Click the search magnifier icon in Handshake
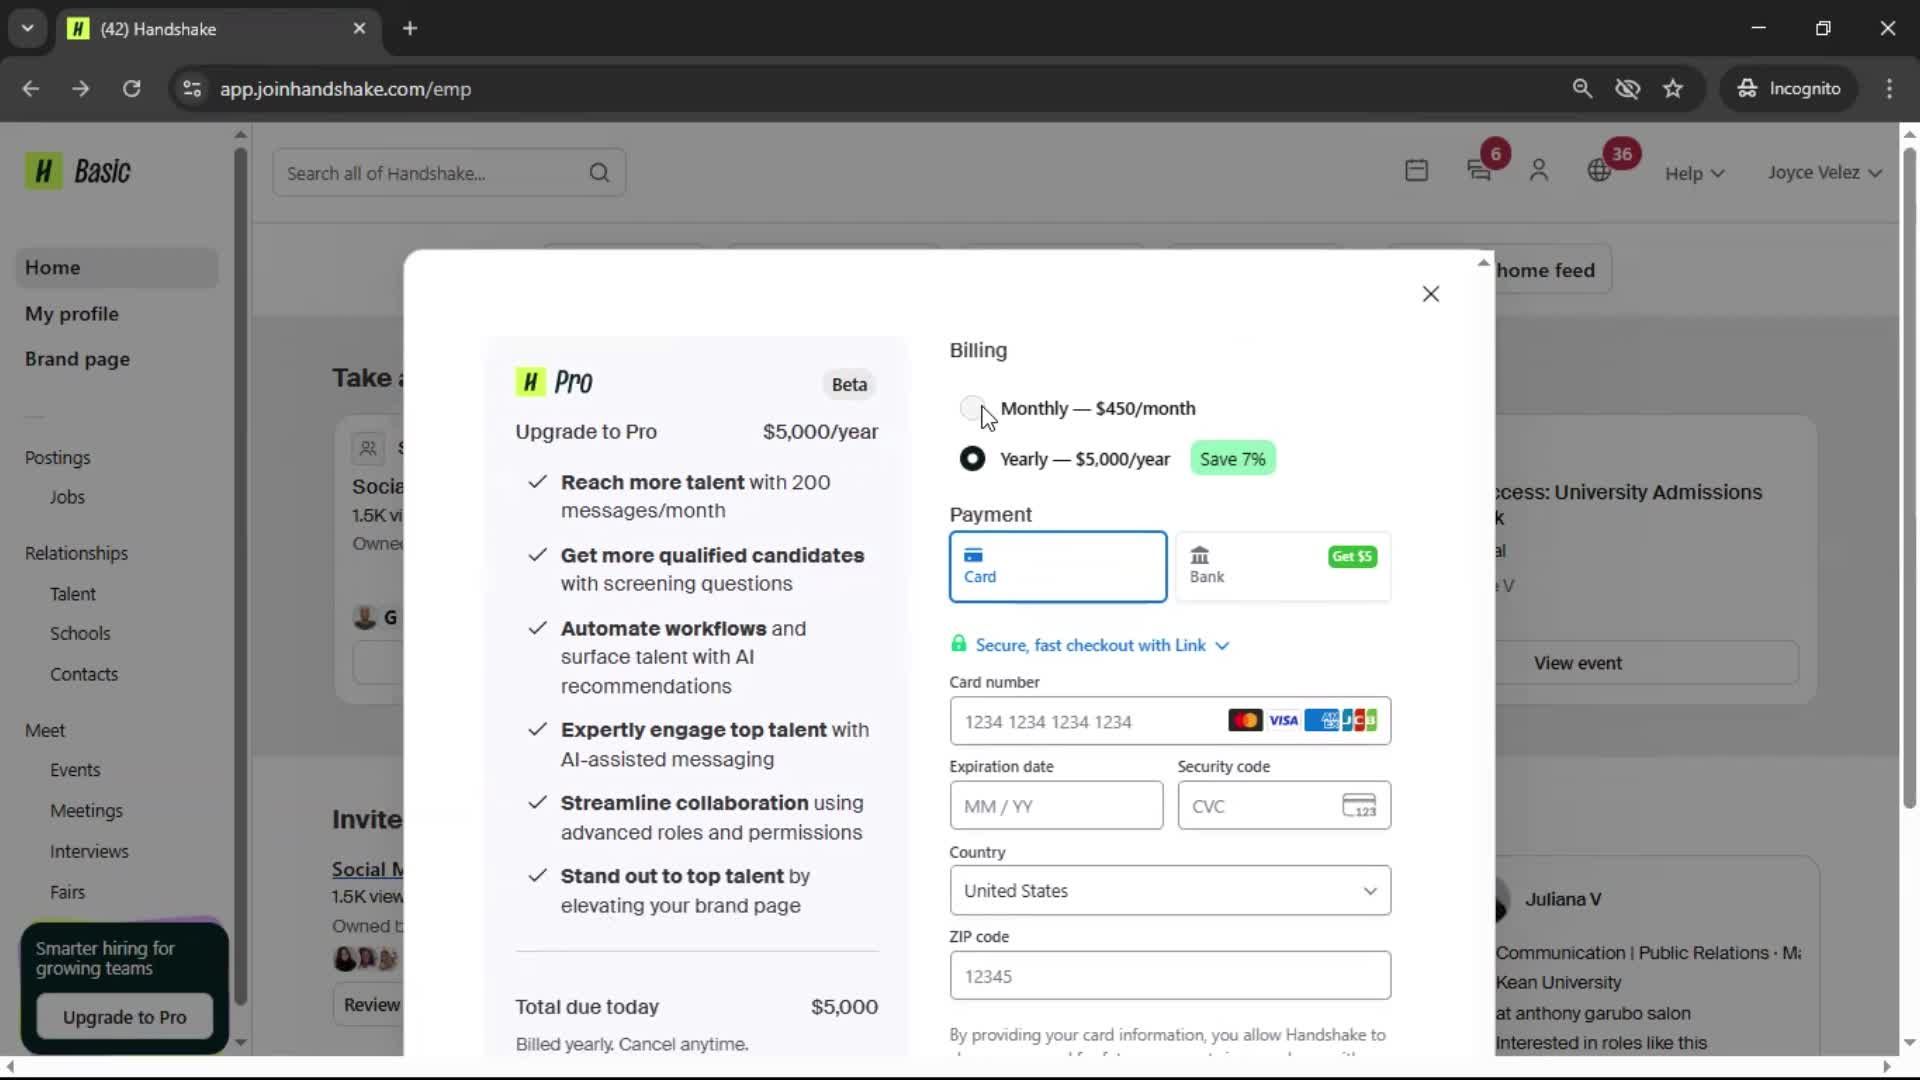This screenshot has width=1920, height=1080. pyautogui.click(x=599, y=173)
